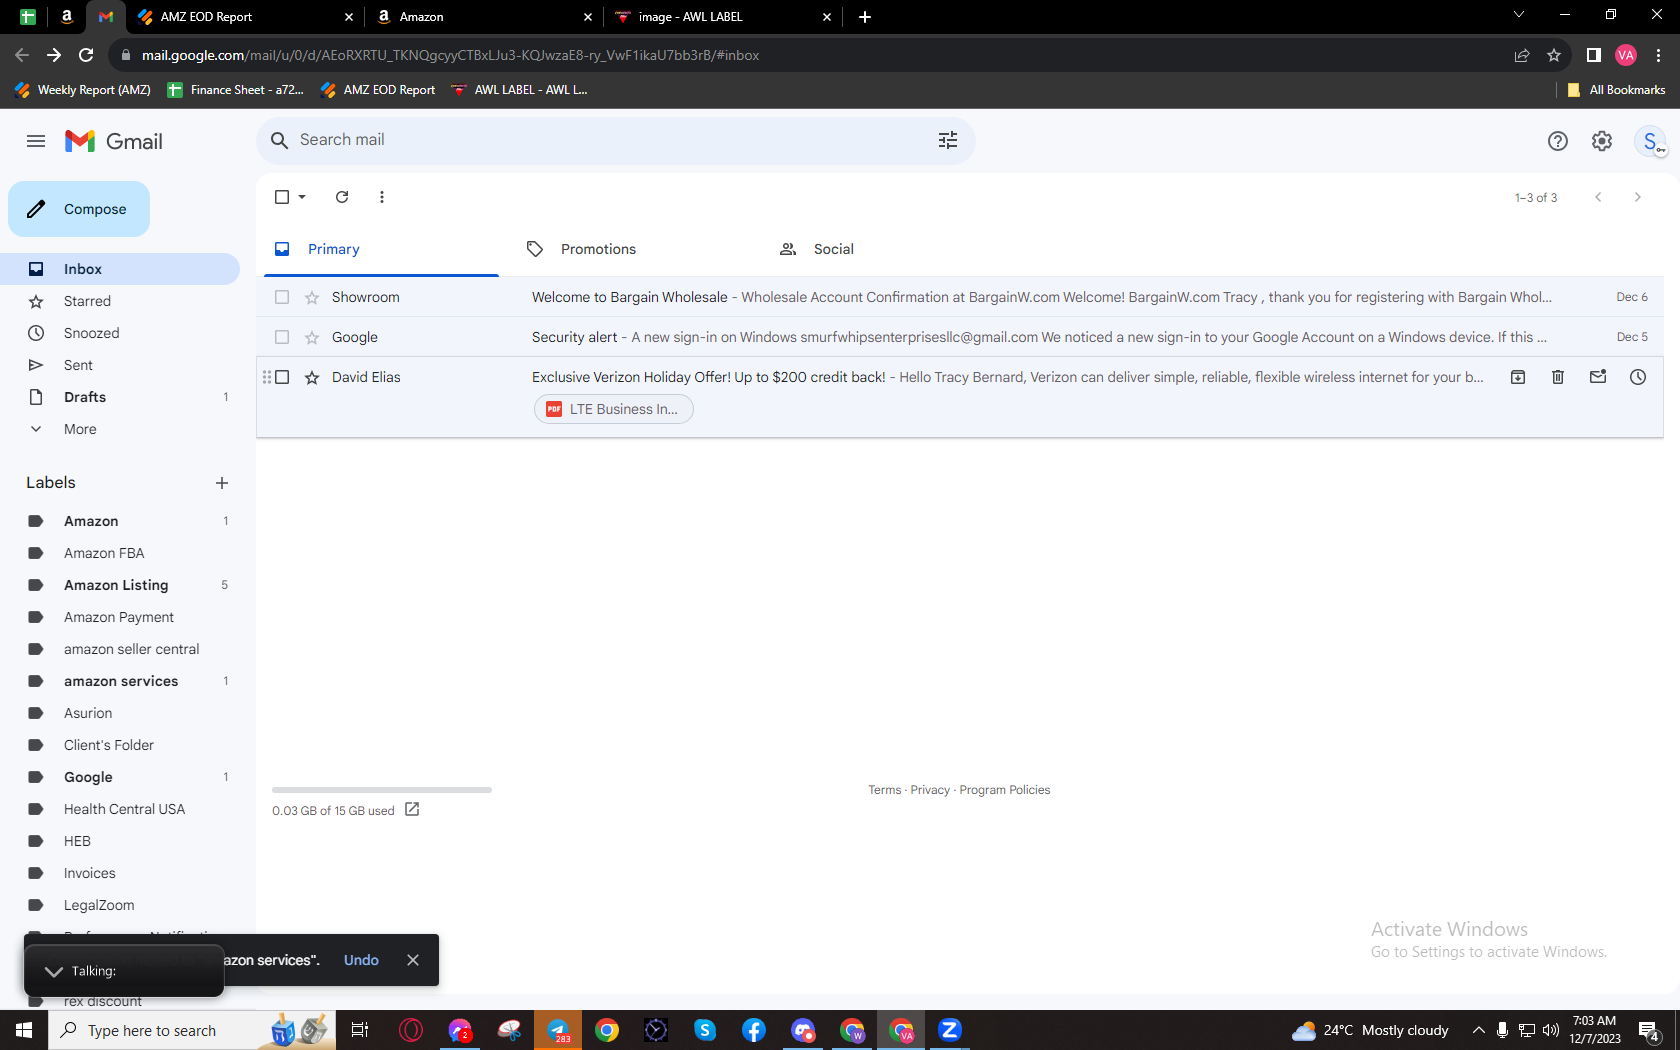Screen dimensions: 1680x1050
Task: Open Zoom from the taskbar
Action: tap(950, 1030)
